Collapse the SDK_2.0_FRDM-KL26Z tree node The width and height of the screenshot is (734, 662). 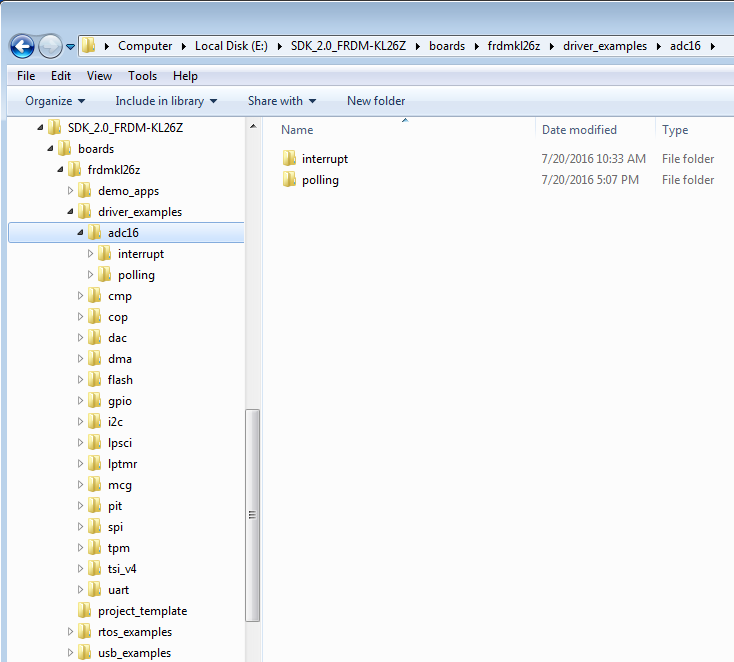click(40, 127)
